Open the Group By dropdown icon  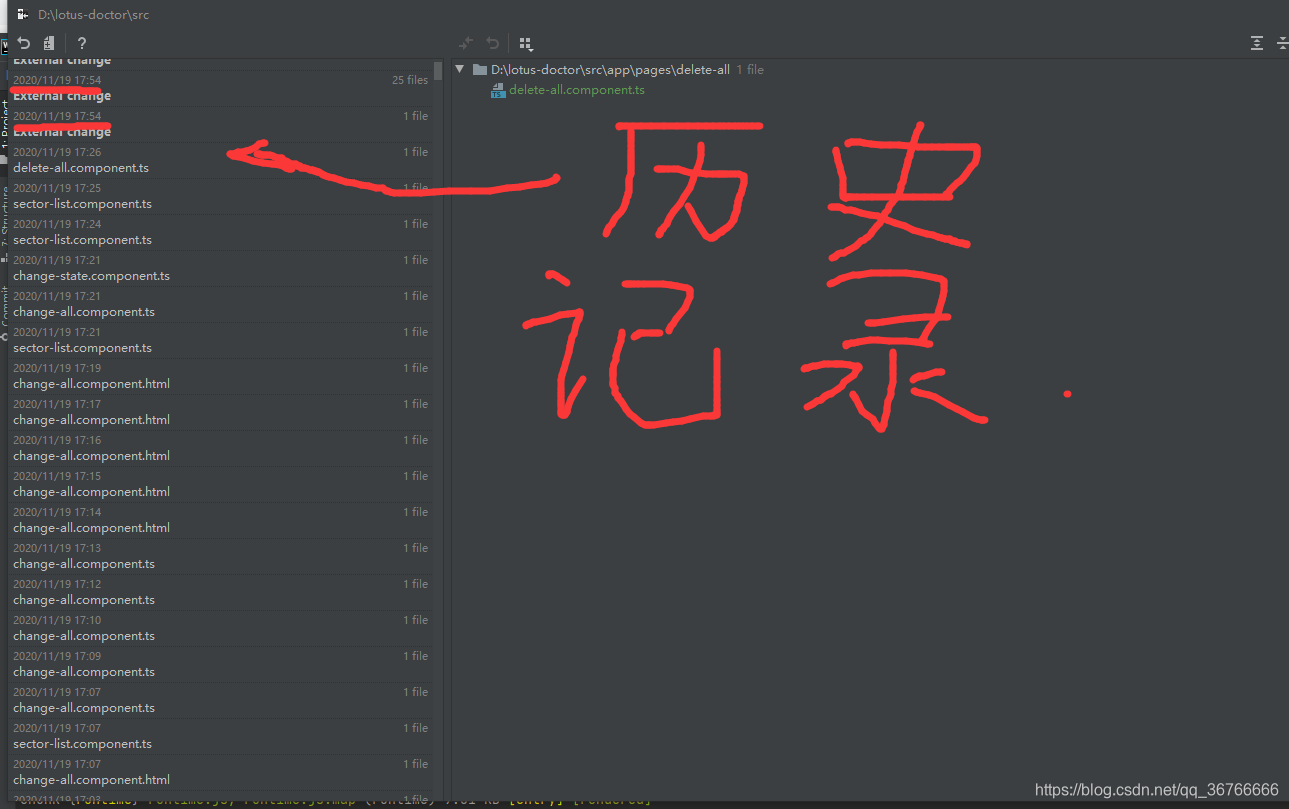pos(526,43)
